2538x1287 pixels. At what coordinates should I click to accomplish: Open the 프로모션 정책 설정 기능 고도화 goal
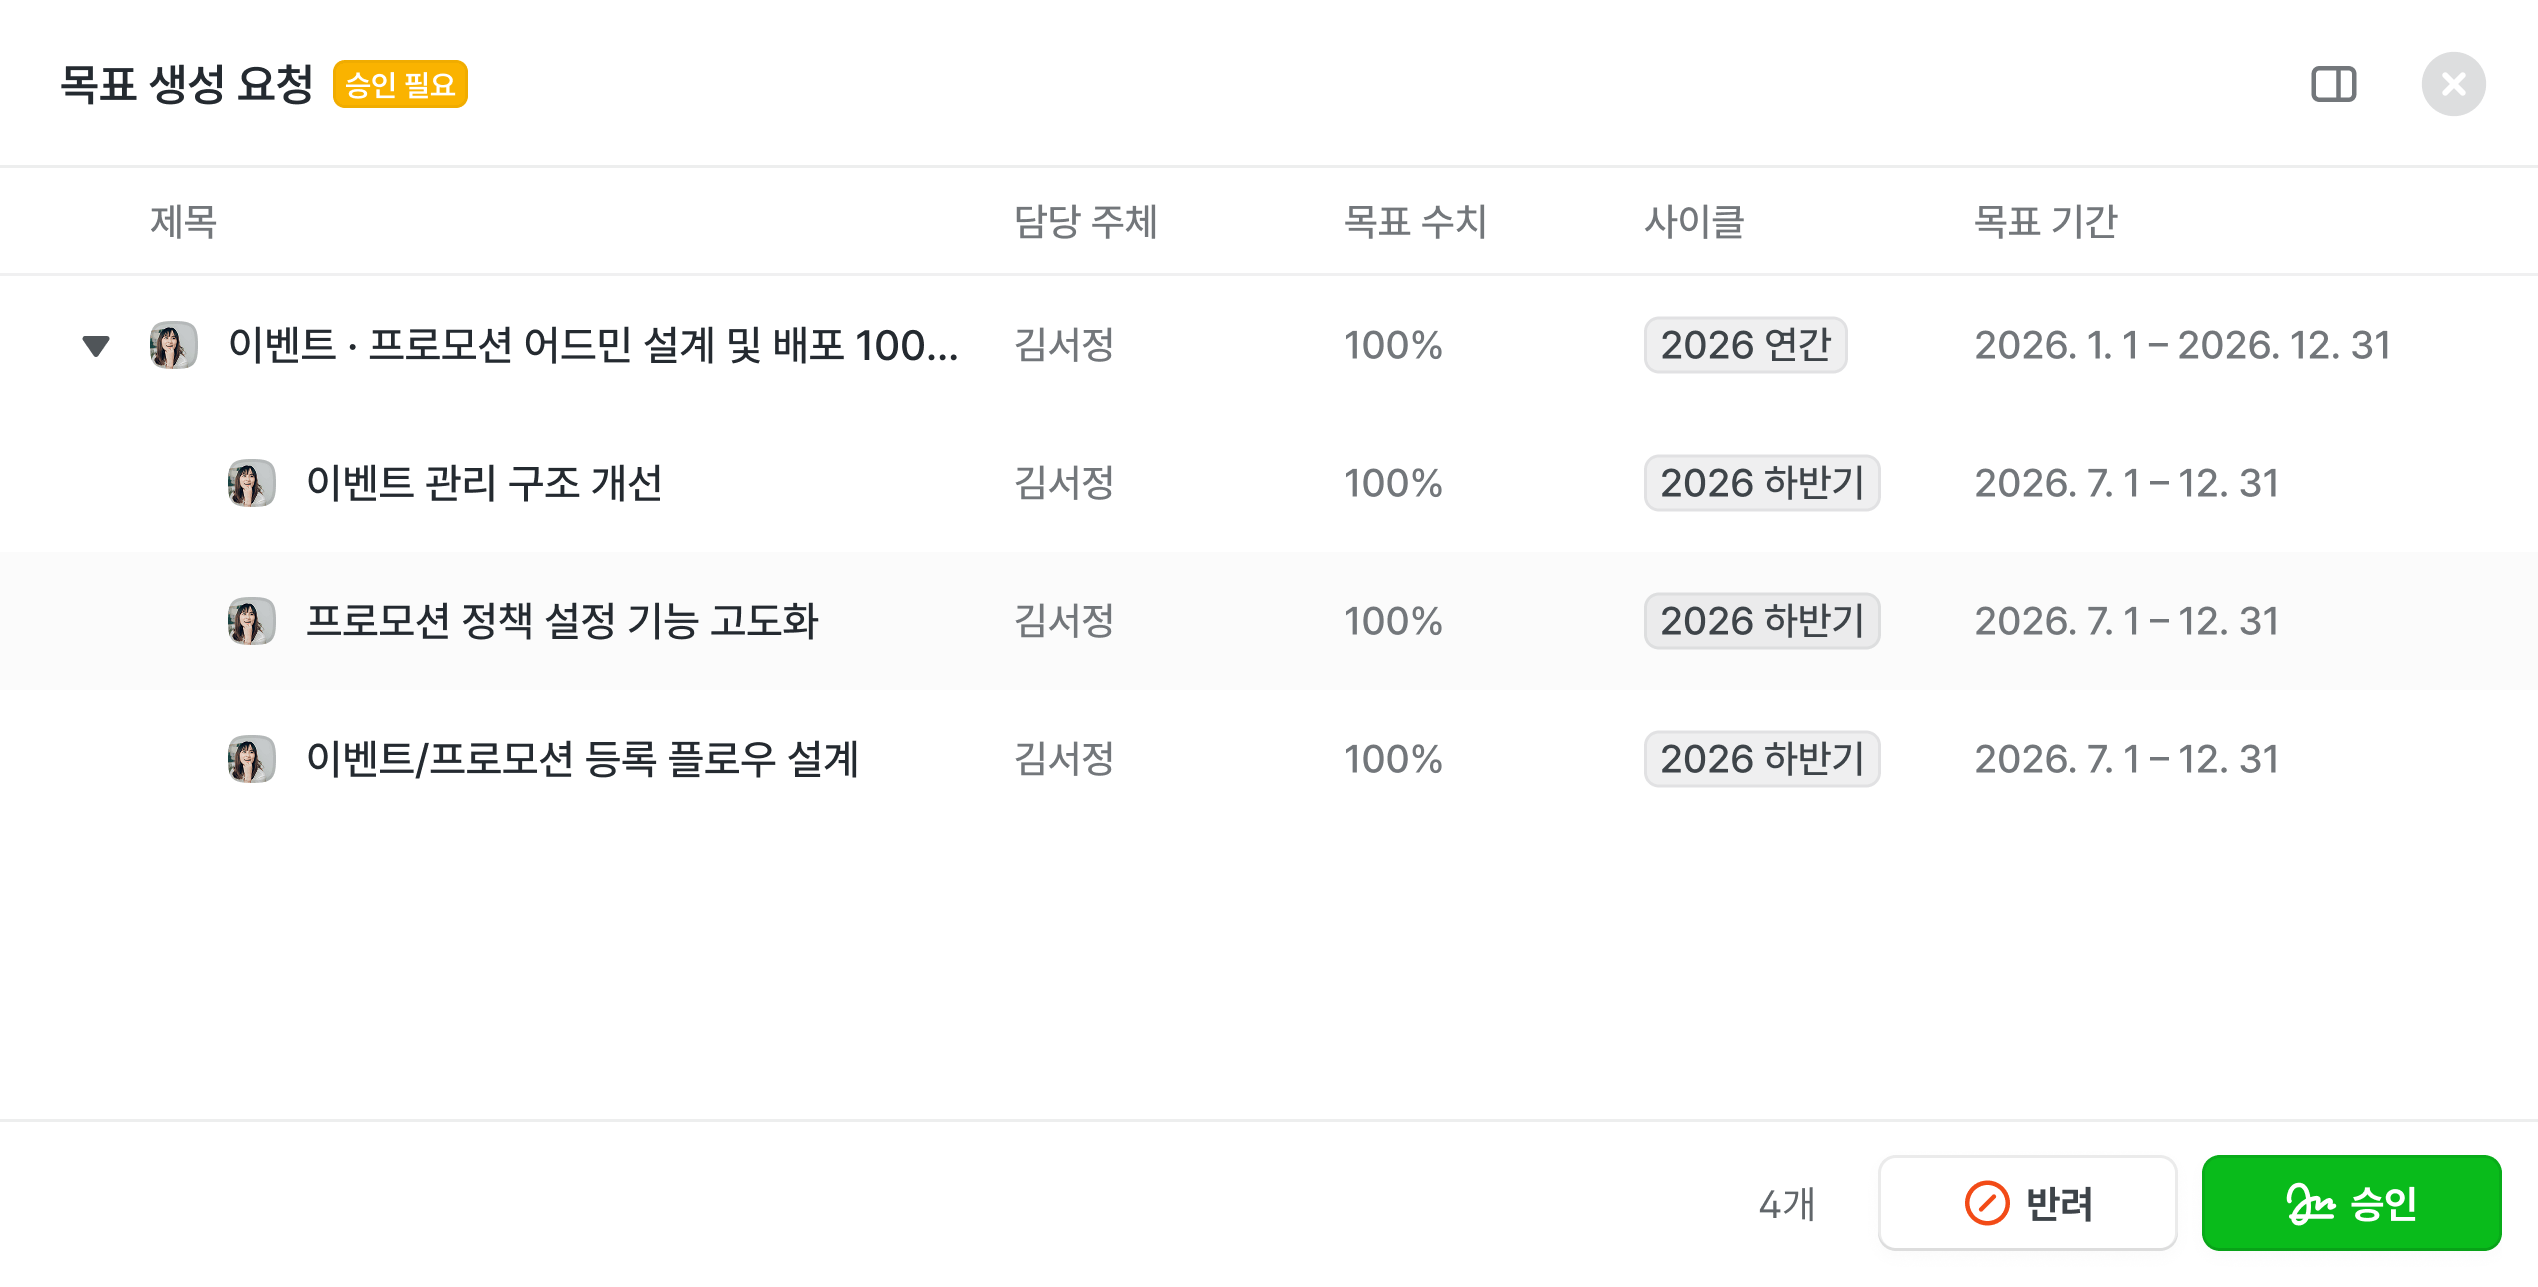coord(562,621)
